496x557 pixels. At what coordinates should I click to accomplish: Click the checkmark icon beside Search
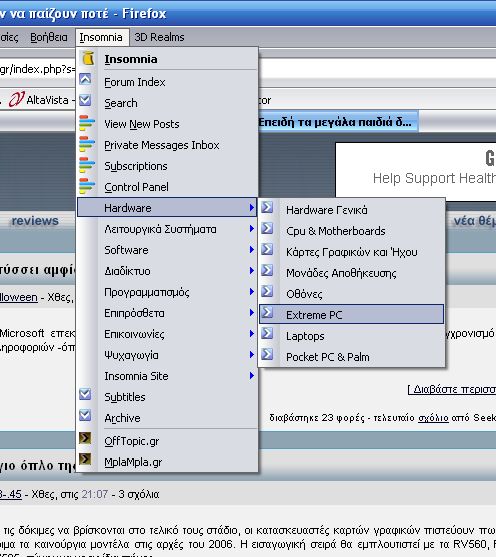coord(85,100)
